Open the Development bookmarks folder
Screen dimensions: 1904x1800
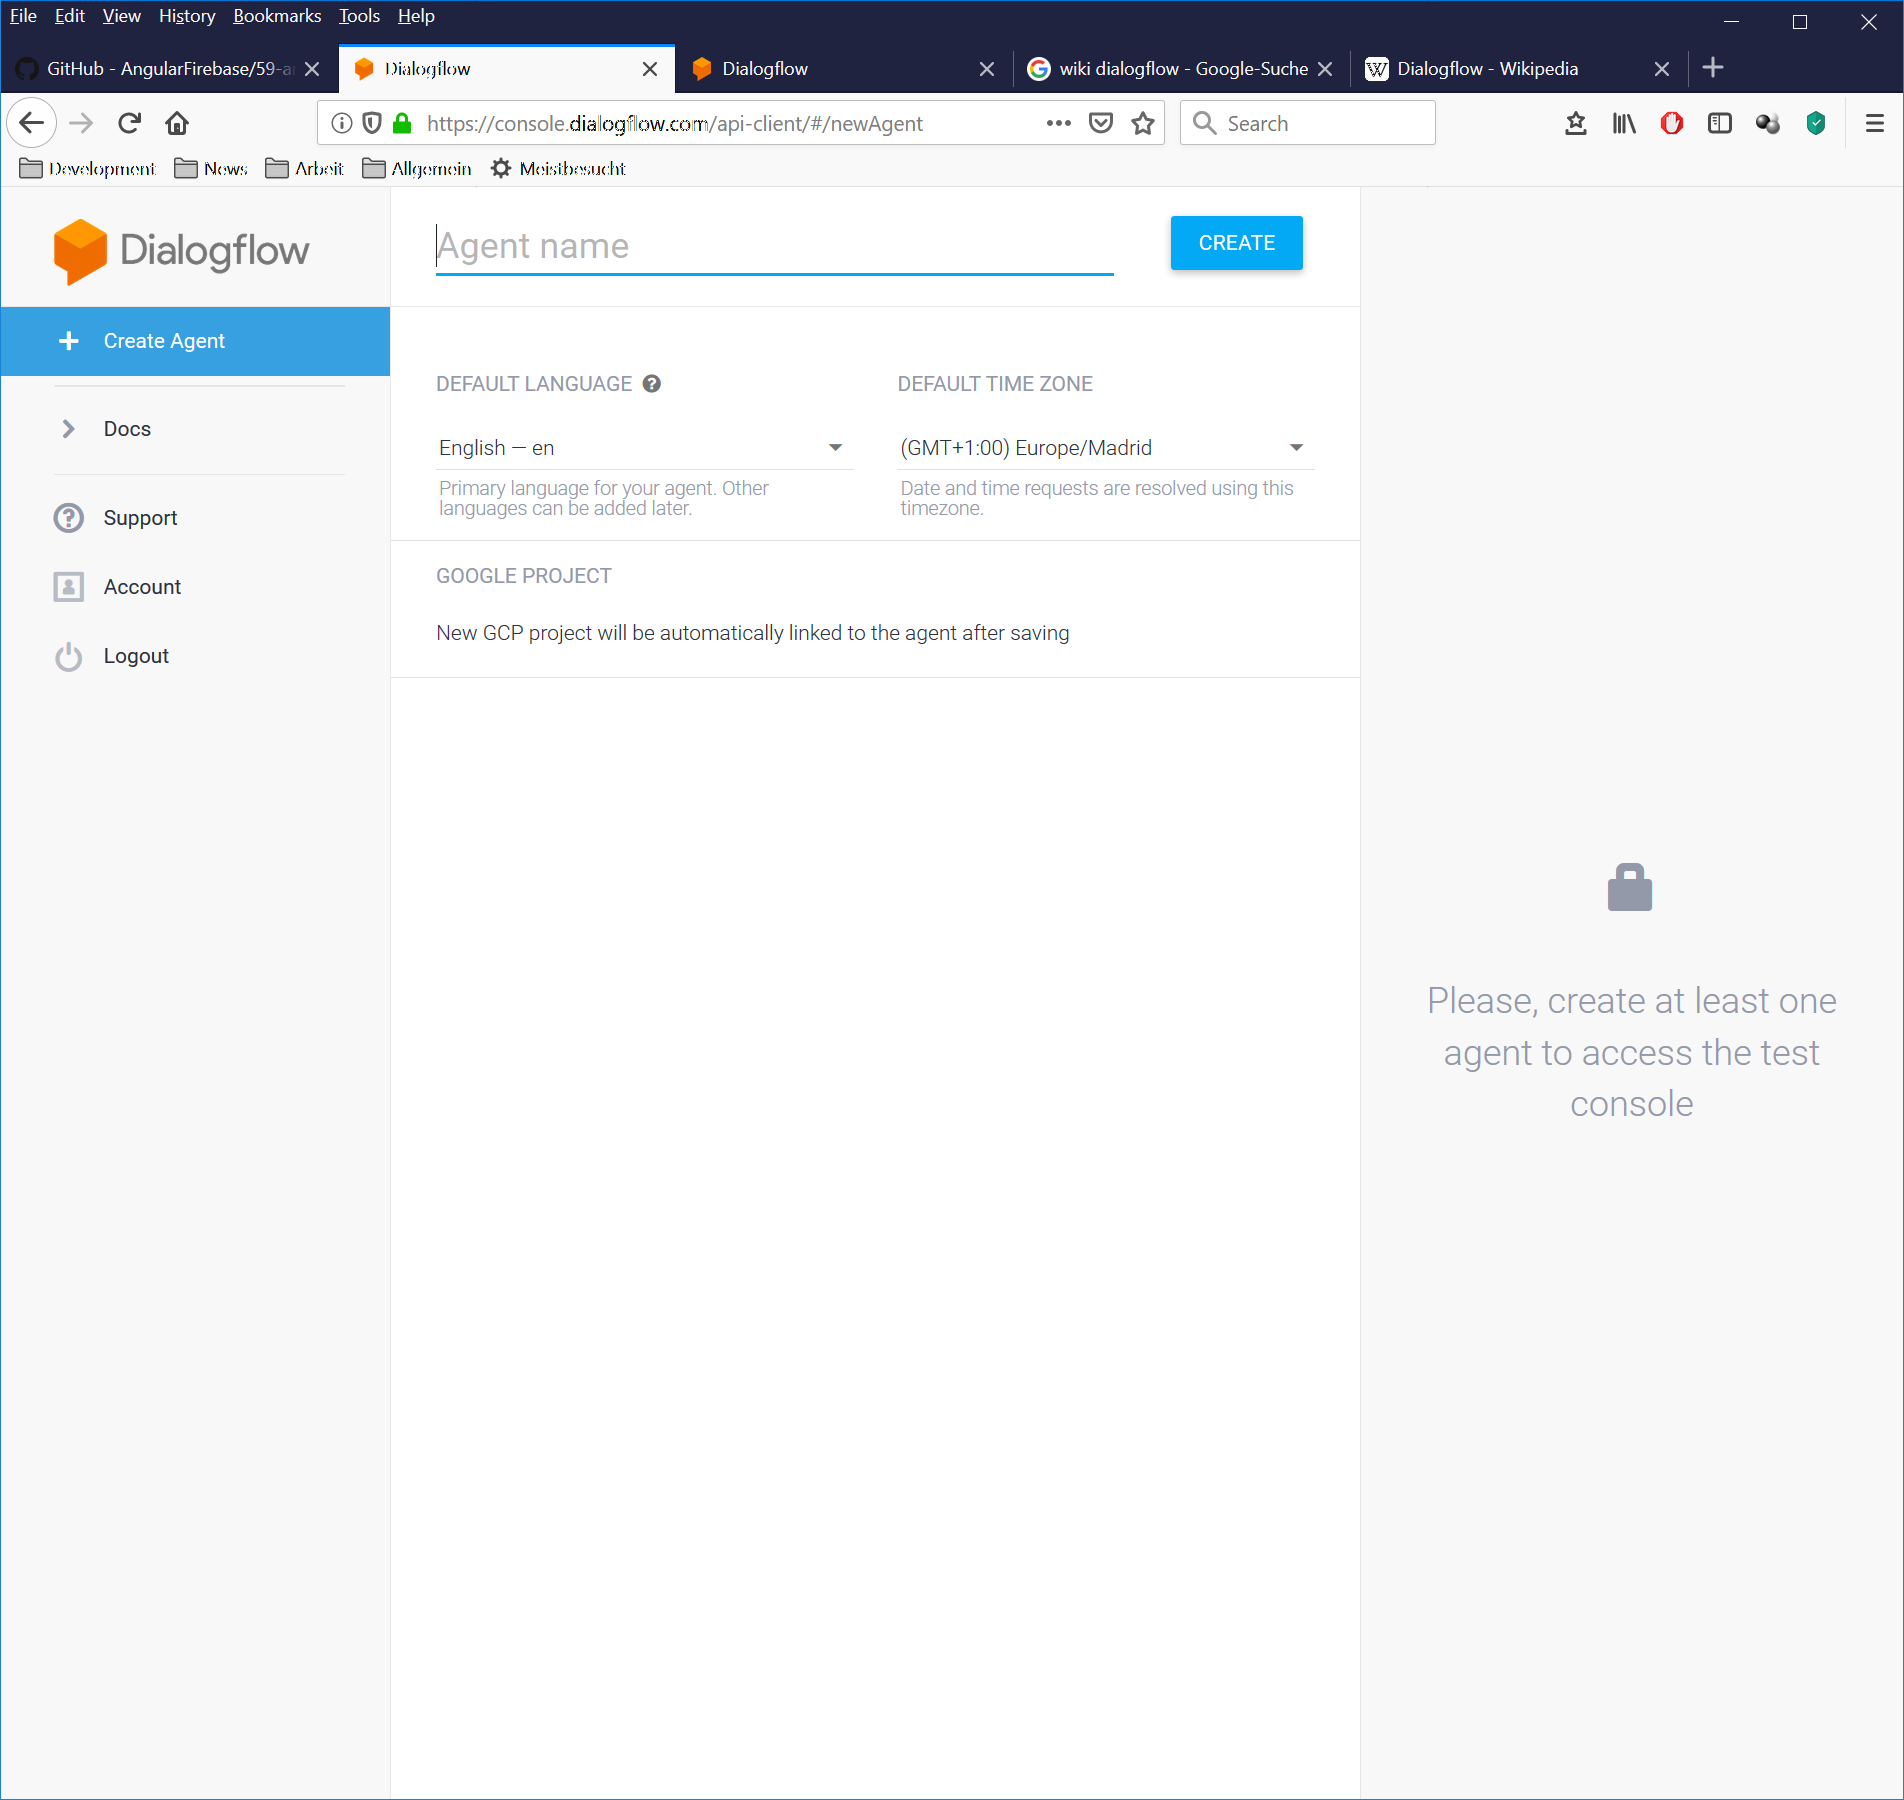[x=88, y=168]
